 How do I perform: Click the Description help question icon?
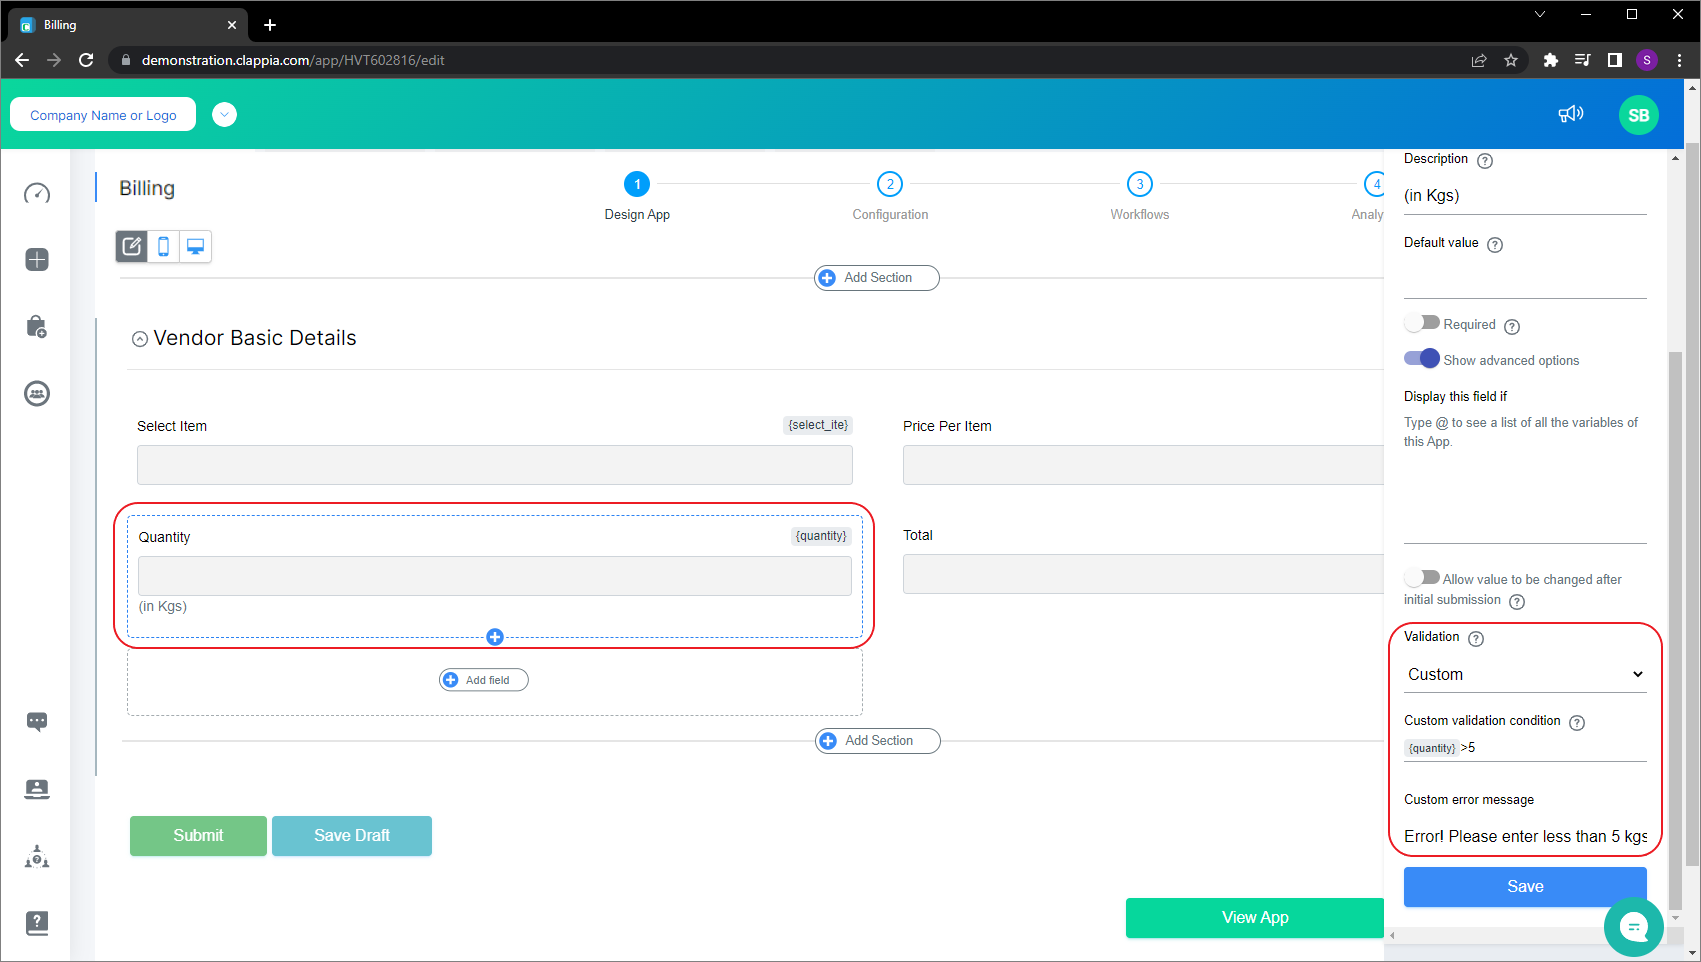click(1485, 161)
